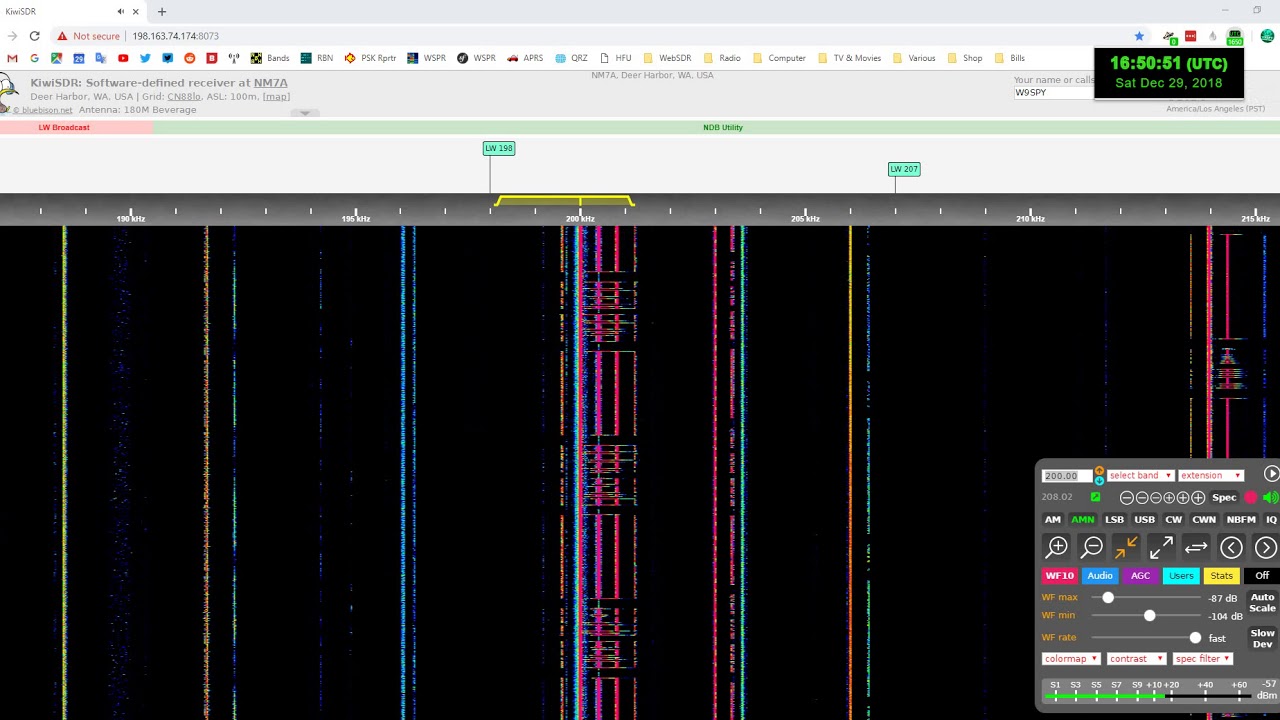The height and width of the screenshot is (720, 1280).
Task: Click the green frequency link icon next to 208.02
Action: tap(1095, 497)
